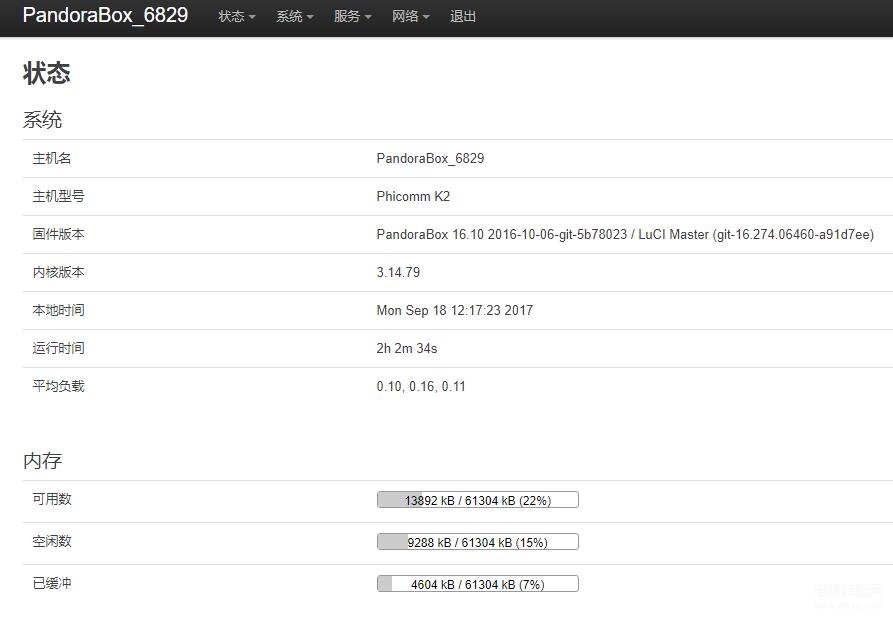The image size is (893, 619).
Task: Open the 状态 dropdown menu
Action: point(237,17)
